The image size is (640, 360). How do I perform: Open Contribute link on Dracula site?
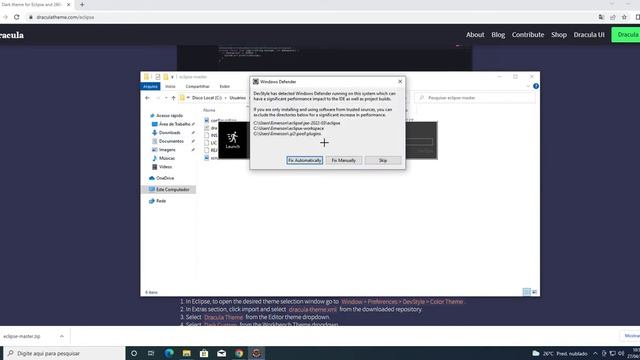(528, 35)
